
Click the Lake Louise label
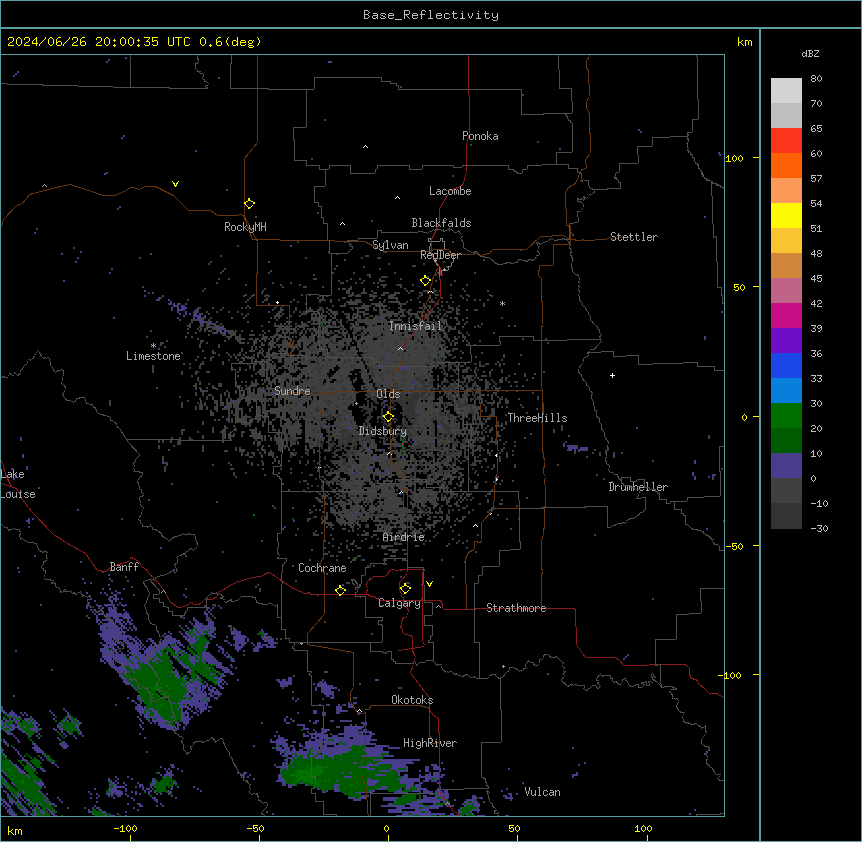tap(18, 484)
